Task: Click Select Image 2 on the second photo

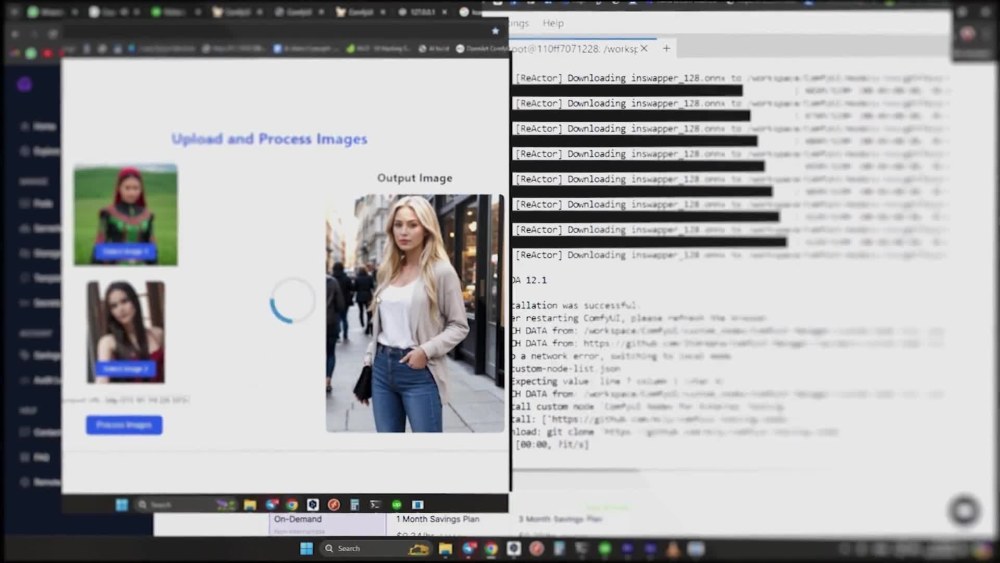Action: tap(126, 369)
